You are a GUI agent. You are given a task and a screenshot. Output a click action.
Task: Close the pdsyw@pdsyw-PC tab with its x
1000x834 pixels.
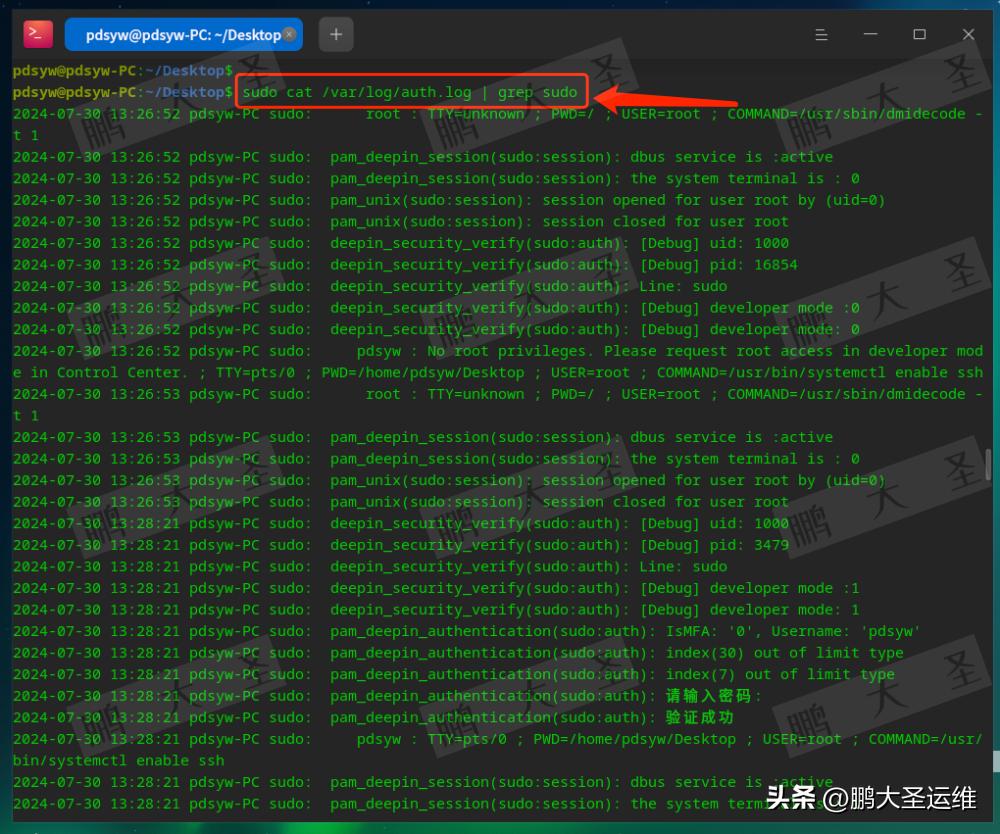tap(290, 34)
